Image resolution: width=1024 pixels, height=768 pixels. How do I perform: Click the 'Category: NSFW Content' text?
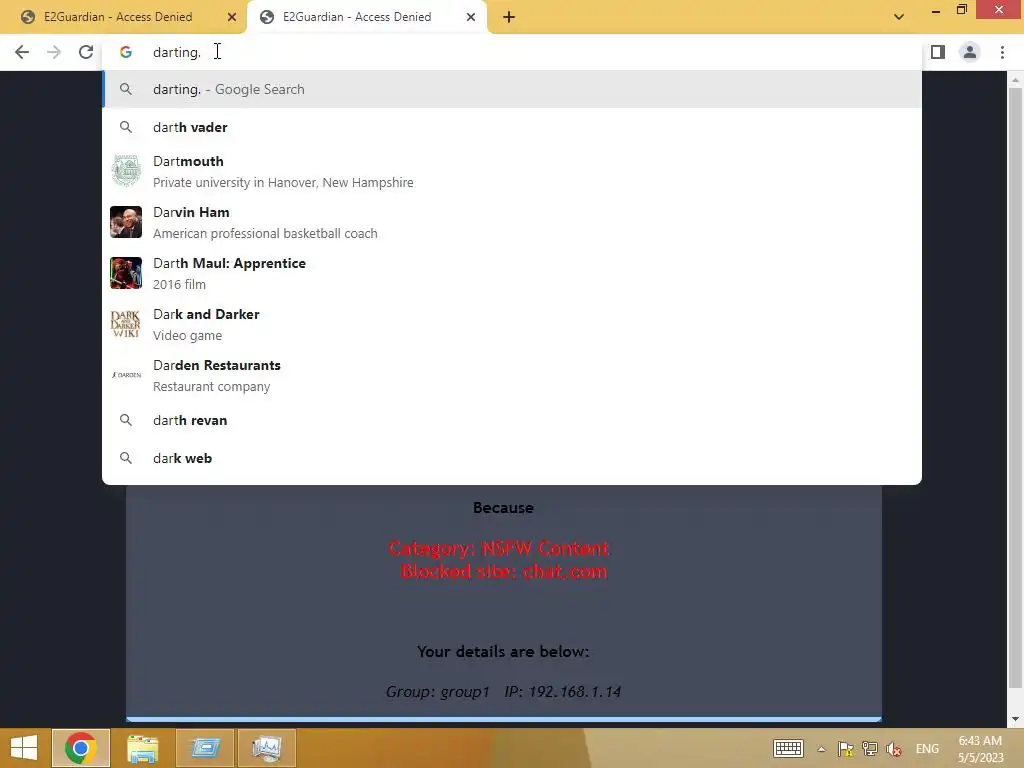[x=499, y=549]
